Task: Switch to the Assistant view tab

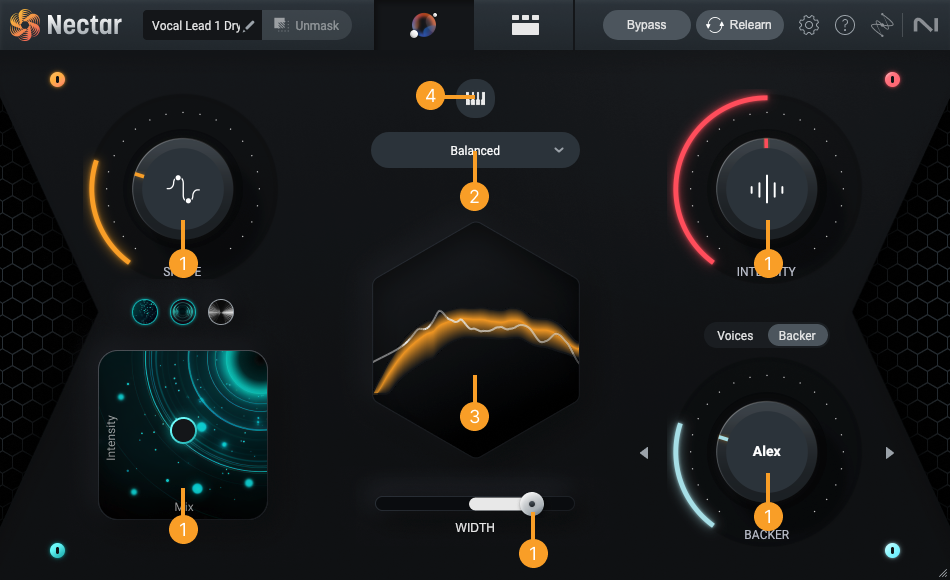Action: click(x=424, y=25)
